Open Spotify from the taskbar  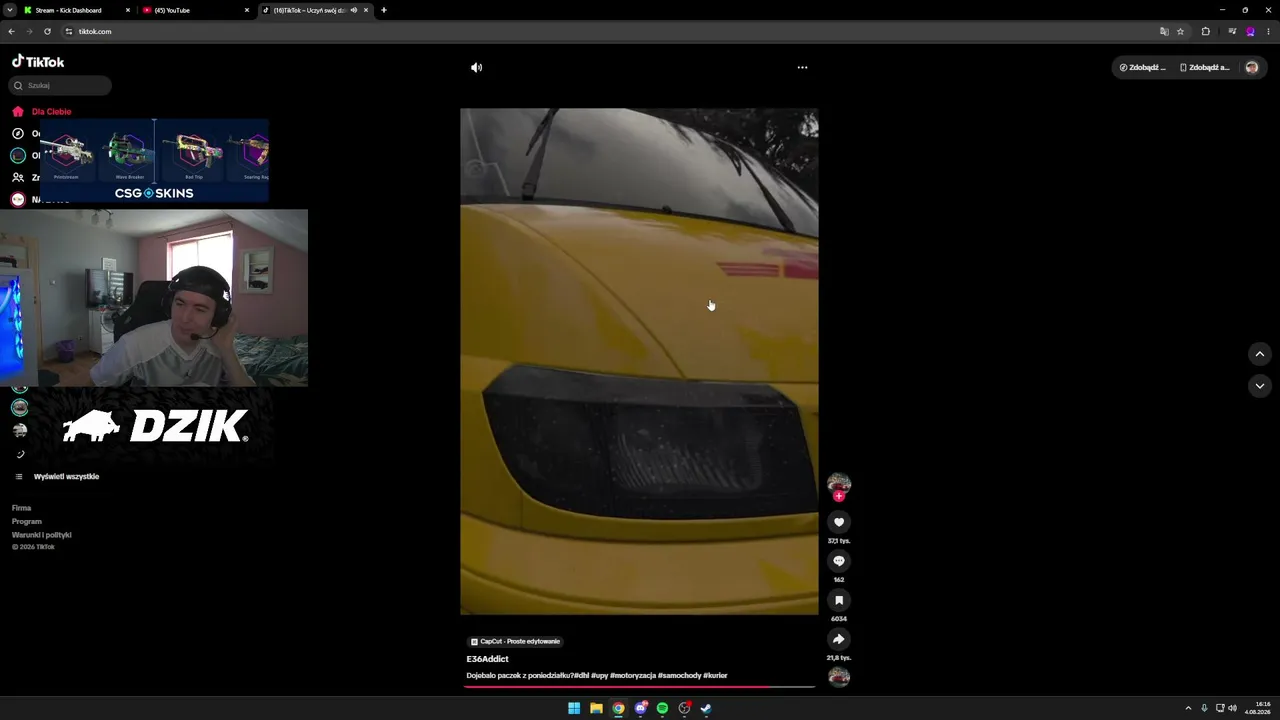pos(662,708)
